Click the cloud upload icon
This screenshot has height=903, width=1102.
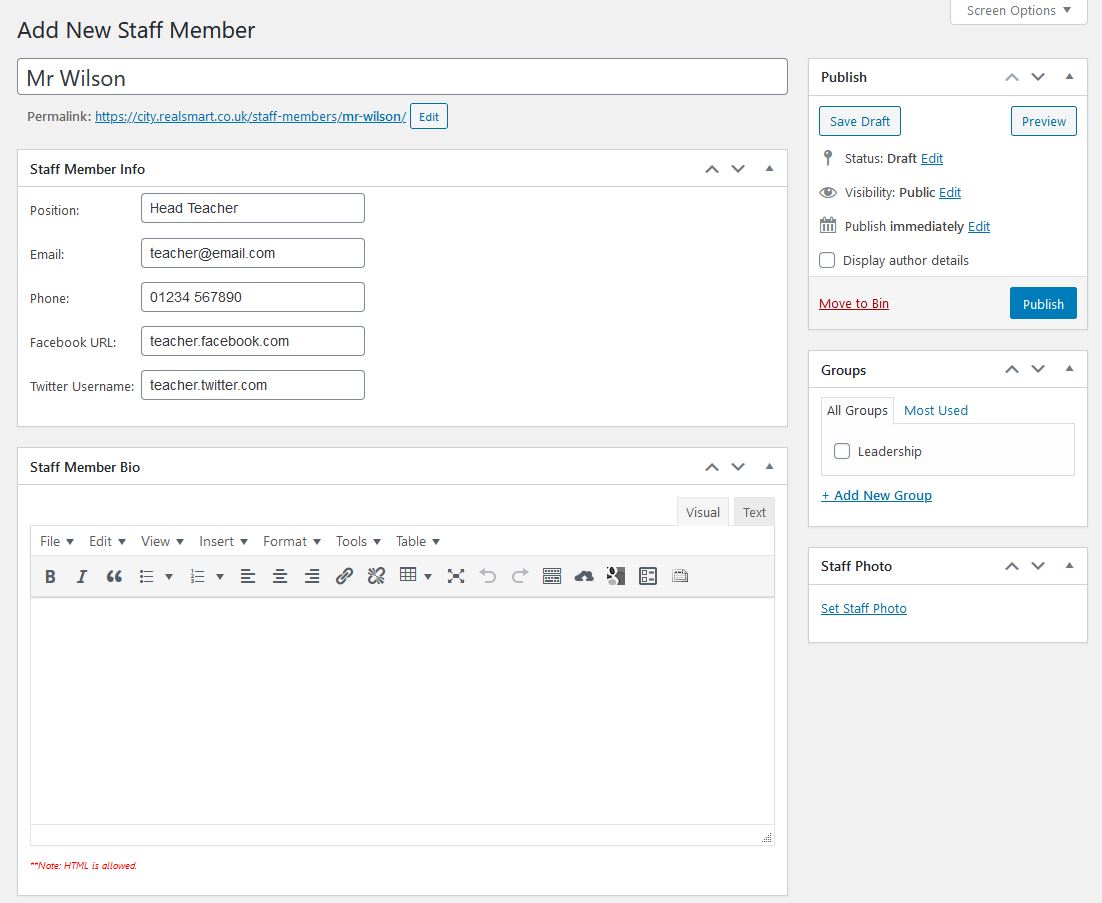(584, 576)
